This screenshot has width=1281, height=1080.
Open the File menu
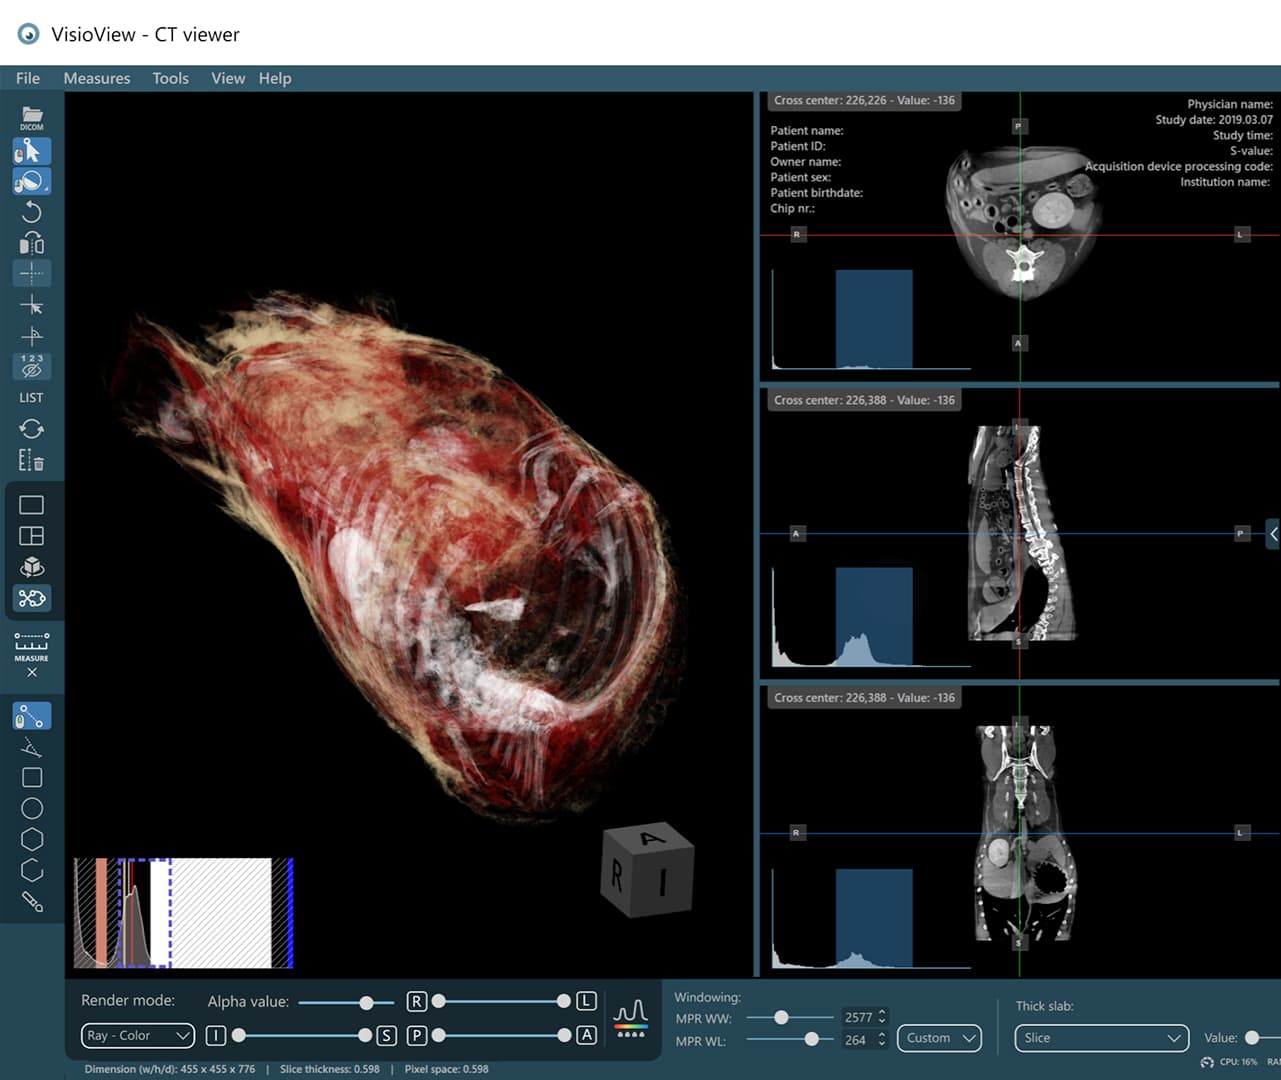coord(28,78)
